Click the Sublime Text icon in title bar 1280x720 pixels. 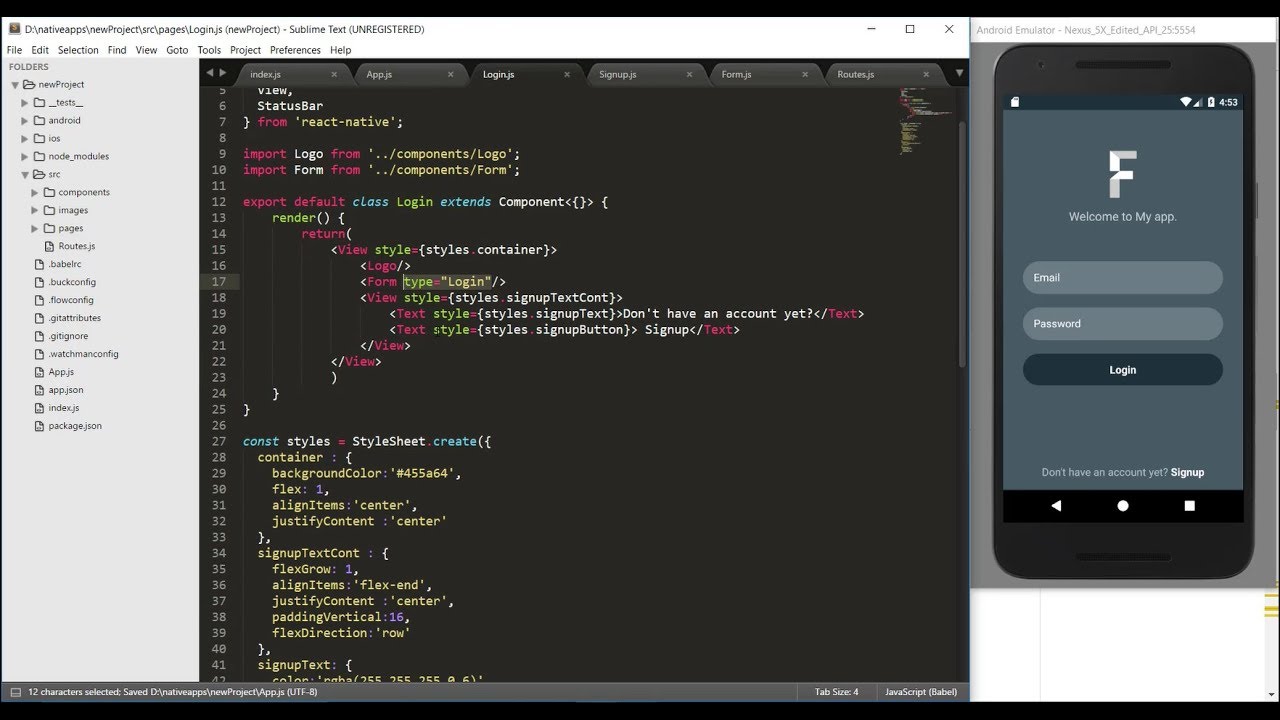14,29
